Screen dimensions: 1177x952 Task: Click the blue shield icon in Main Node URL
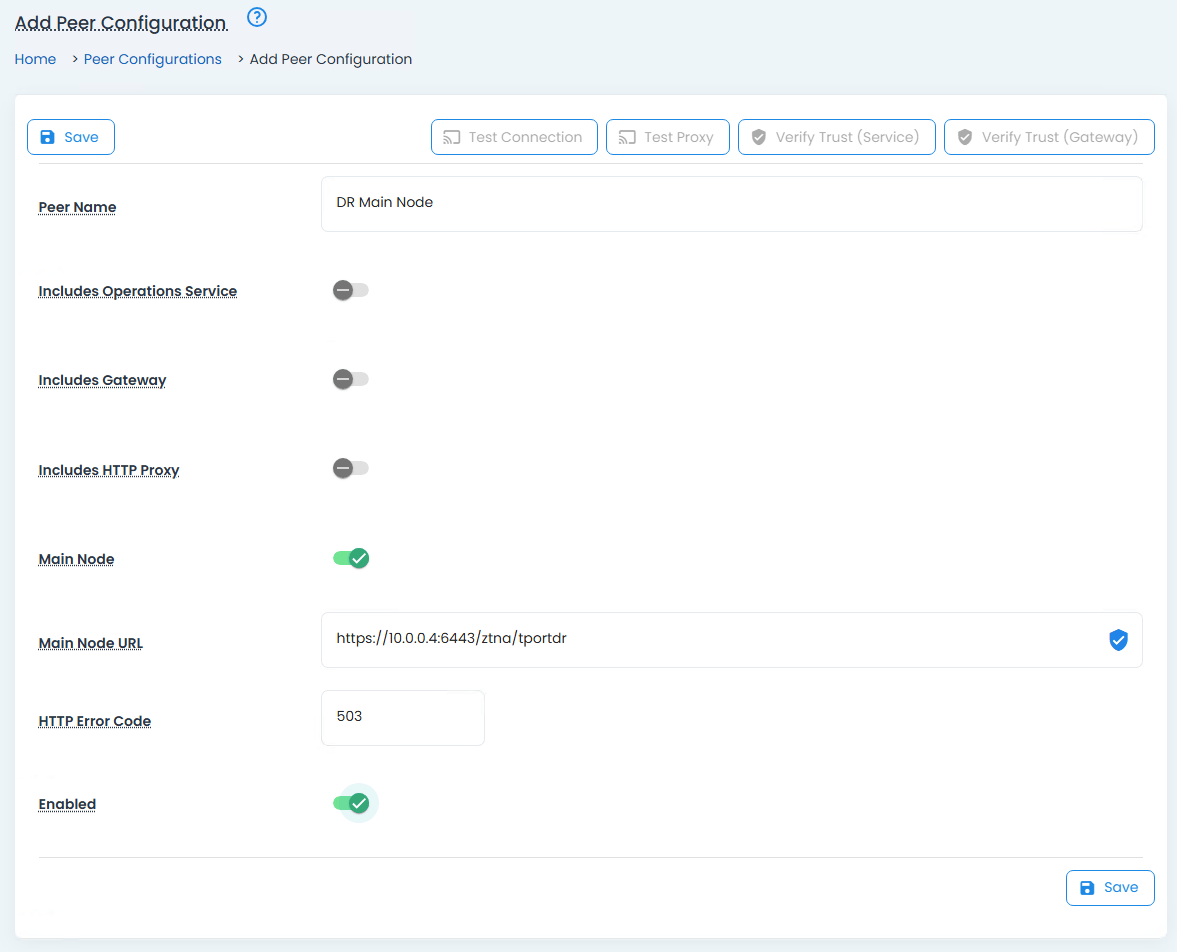click(x=1118, y=640)
